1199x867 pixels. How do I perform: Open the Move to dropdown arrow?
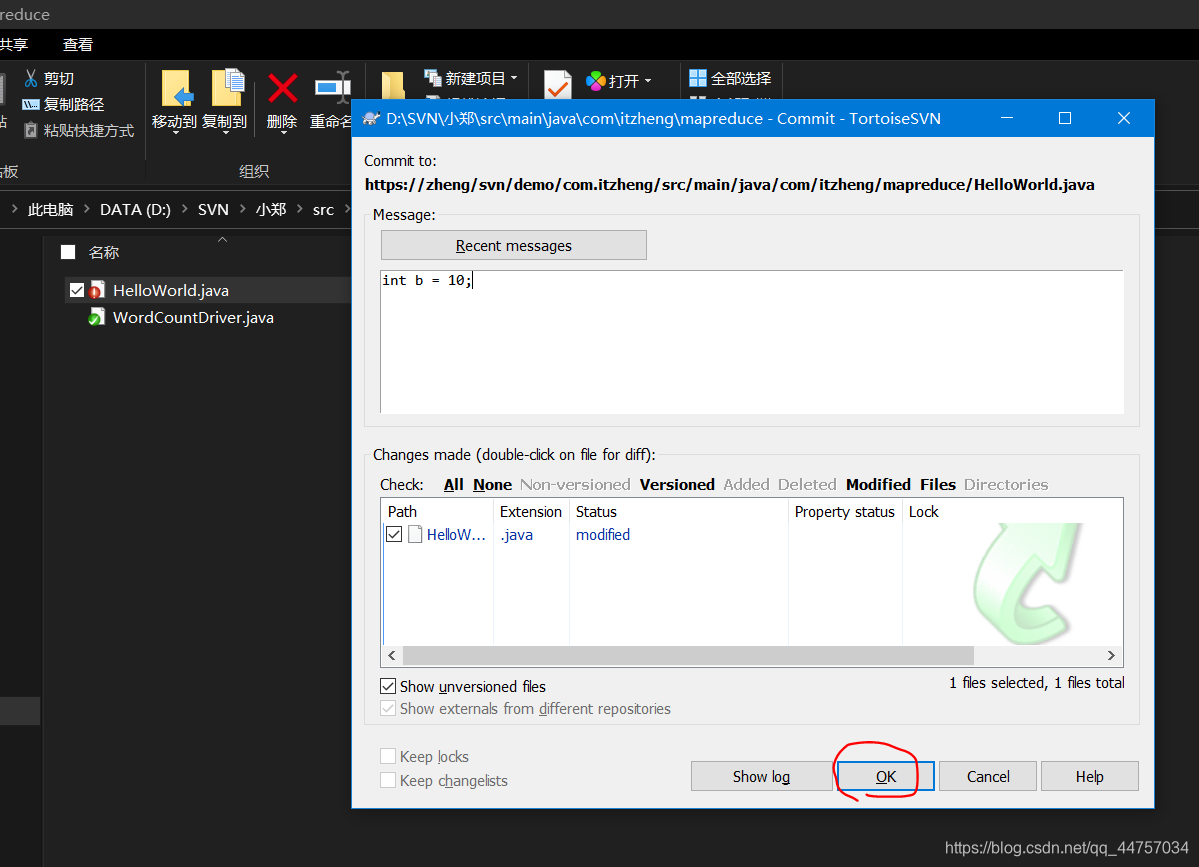[x=174, y=134]
